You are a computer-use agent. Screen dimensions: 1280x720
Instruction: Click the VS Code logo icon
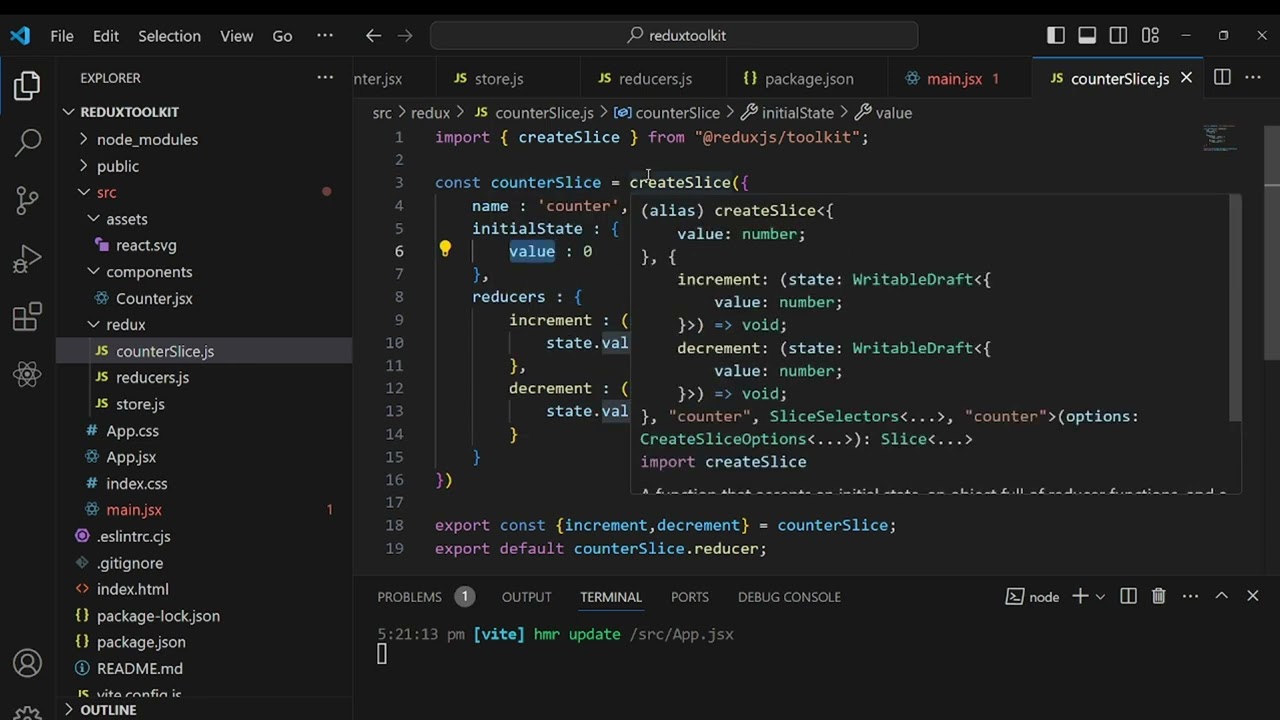[x=20, y=35]
